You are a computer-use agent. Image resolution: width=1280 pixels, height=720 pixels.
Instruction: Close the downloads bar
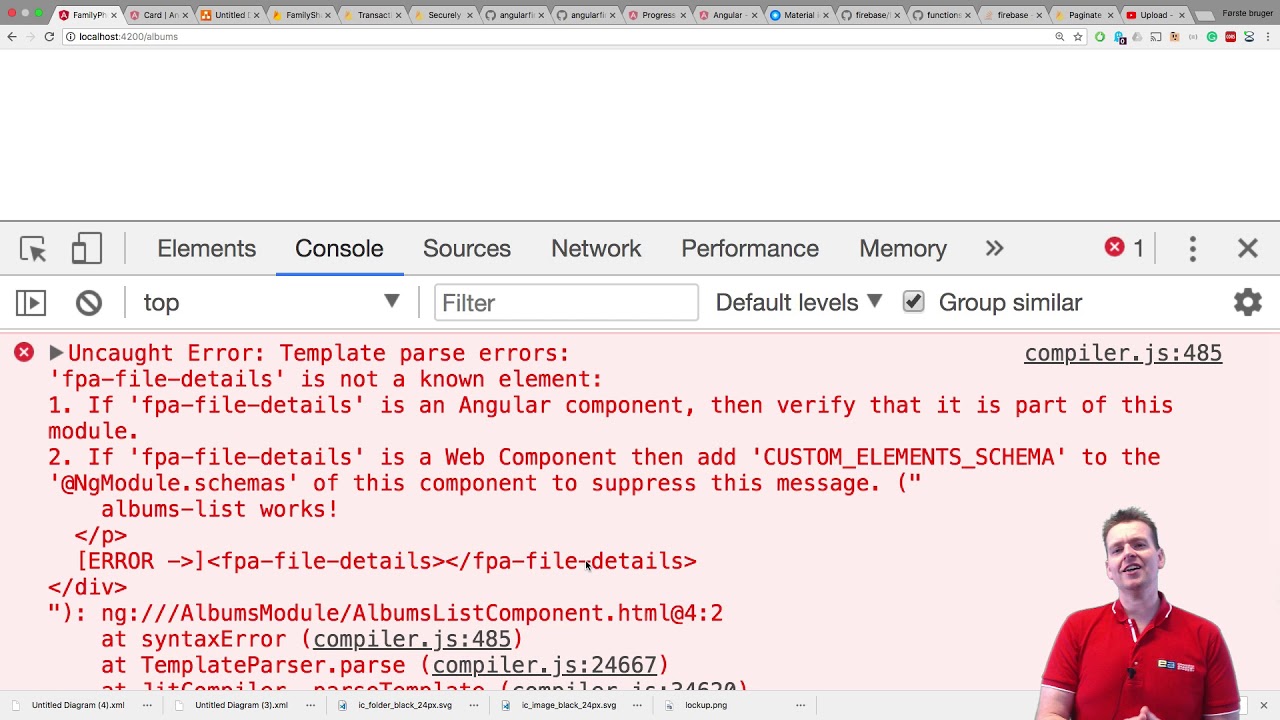[1263, 705]
